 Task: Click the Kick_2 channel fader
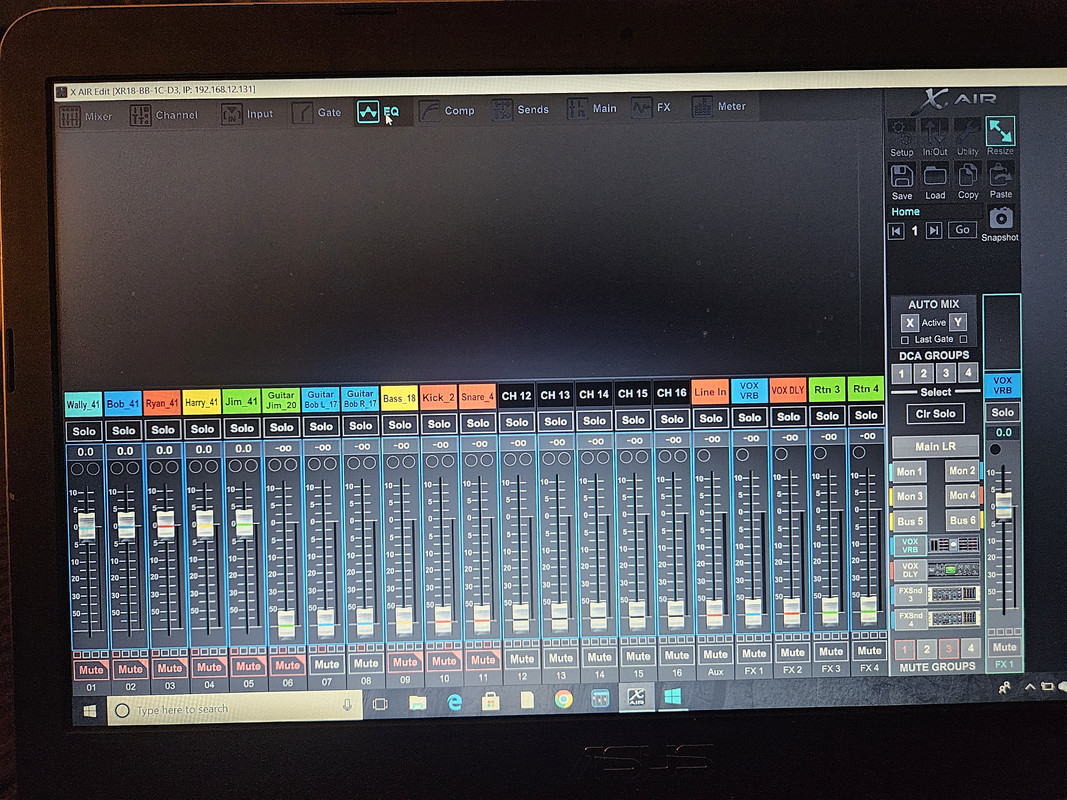443,618
